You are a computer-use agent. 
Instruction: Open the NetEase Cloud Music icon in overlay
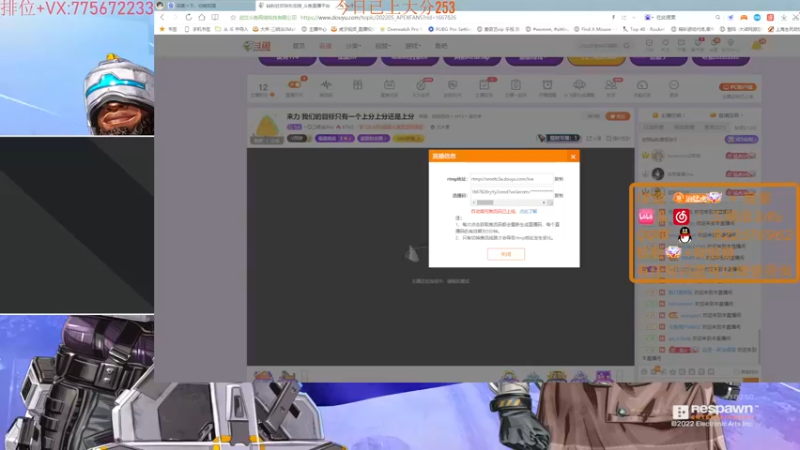(681, 217)
